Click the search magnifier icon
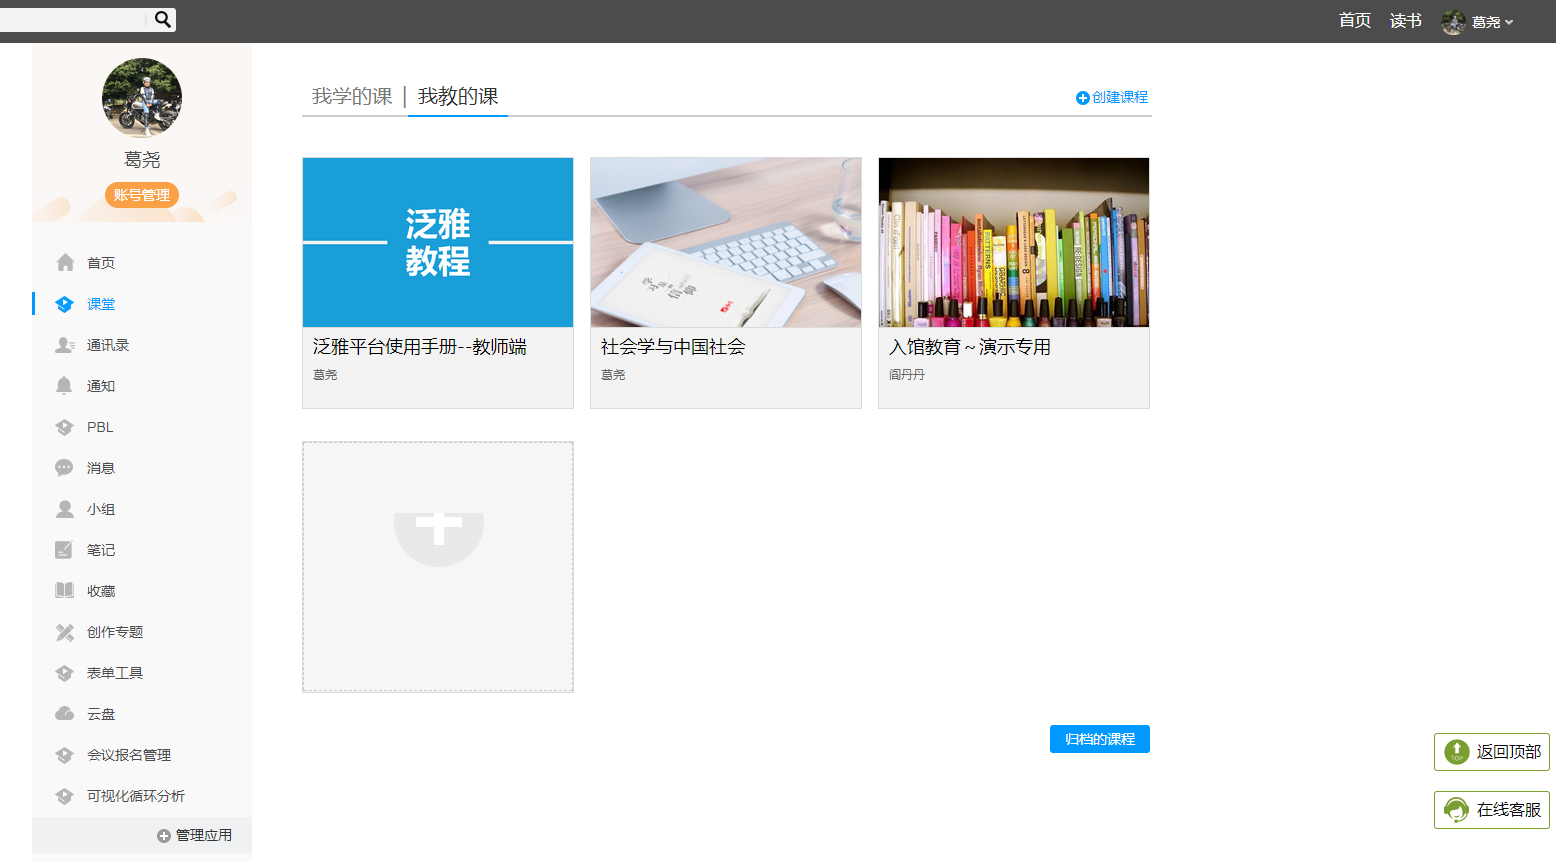Image resolution: width=1556 pixels, height=862 pixels. 161,19
